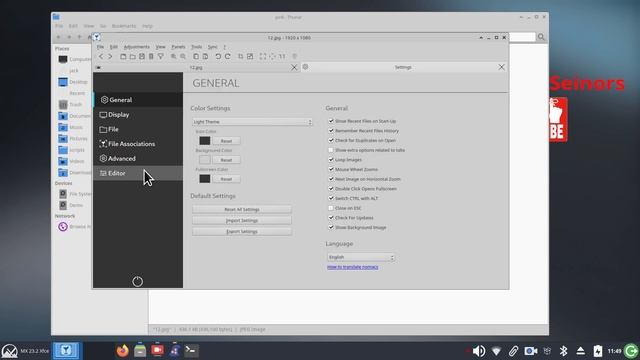This screenshot has height=360, width=640.
Task: Close the 12.jpg tab
Action: 294,67
